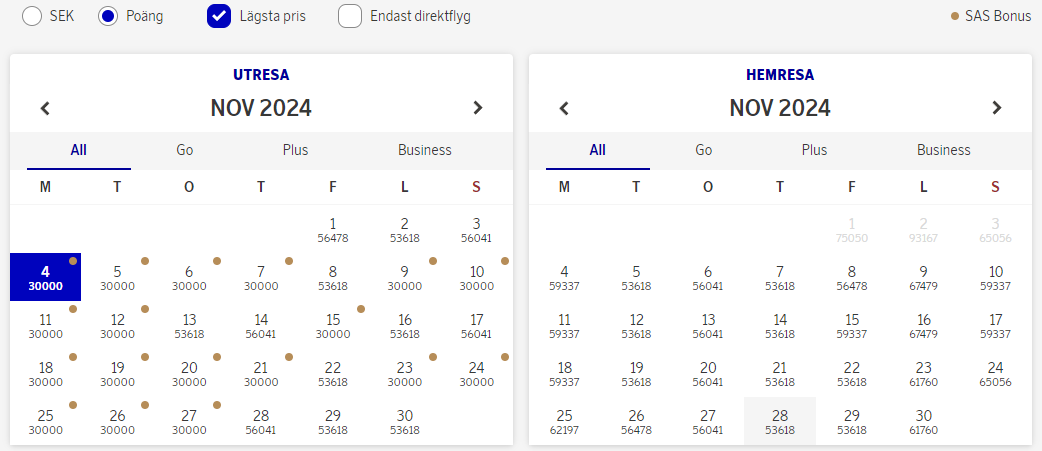This screenshot has height=451, width=1042.
Task: Enable Endast direktflyg checkbox
Action: 350,16
